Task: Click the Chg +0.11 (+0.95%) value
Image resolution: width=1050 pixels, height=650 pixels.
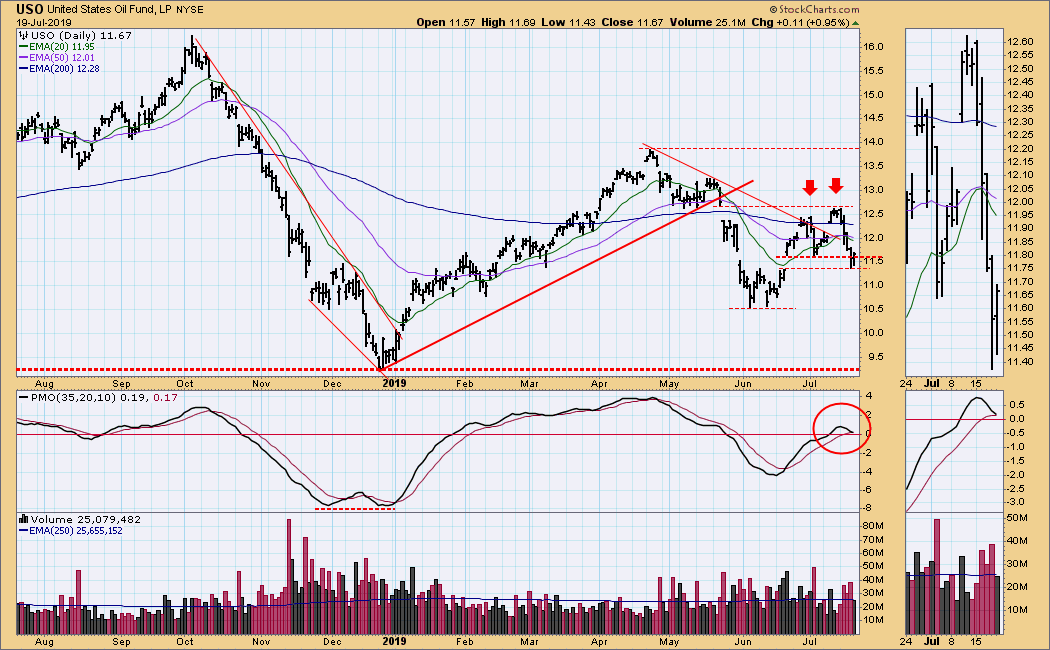Action: (801, 22)
